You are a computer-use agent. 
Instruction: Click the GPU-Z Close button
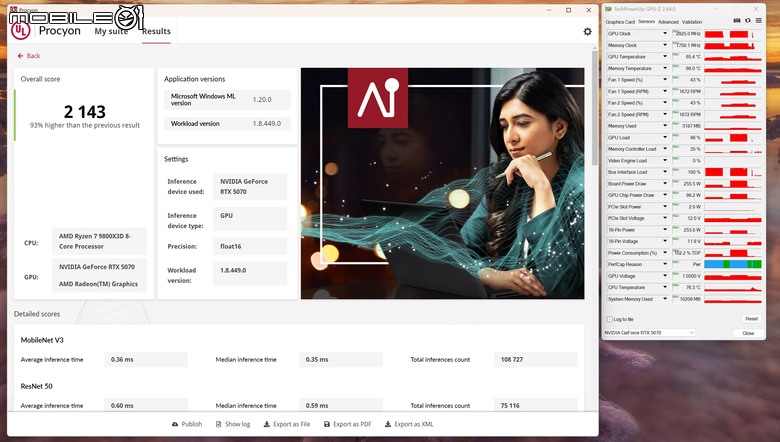click(x=748, y=333)
